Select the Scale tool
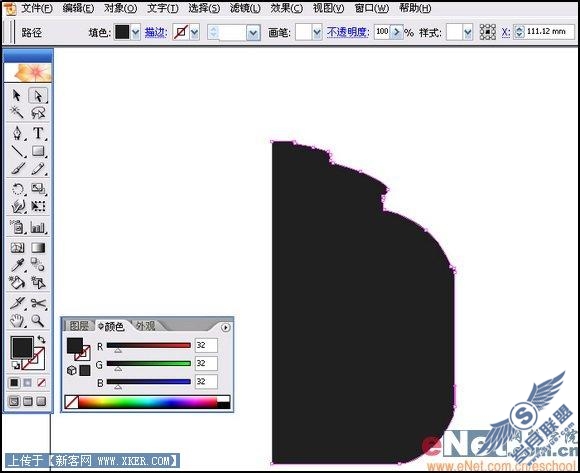Viewport: 580px width, 473px height. coord(38,189)
